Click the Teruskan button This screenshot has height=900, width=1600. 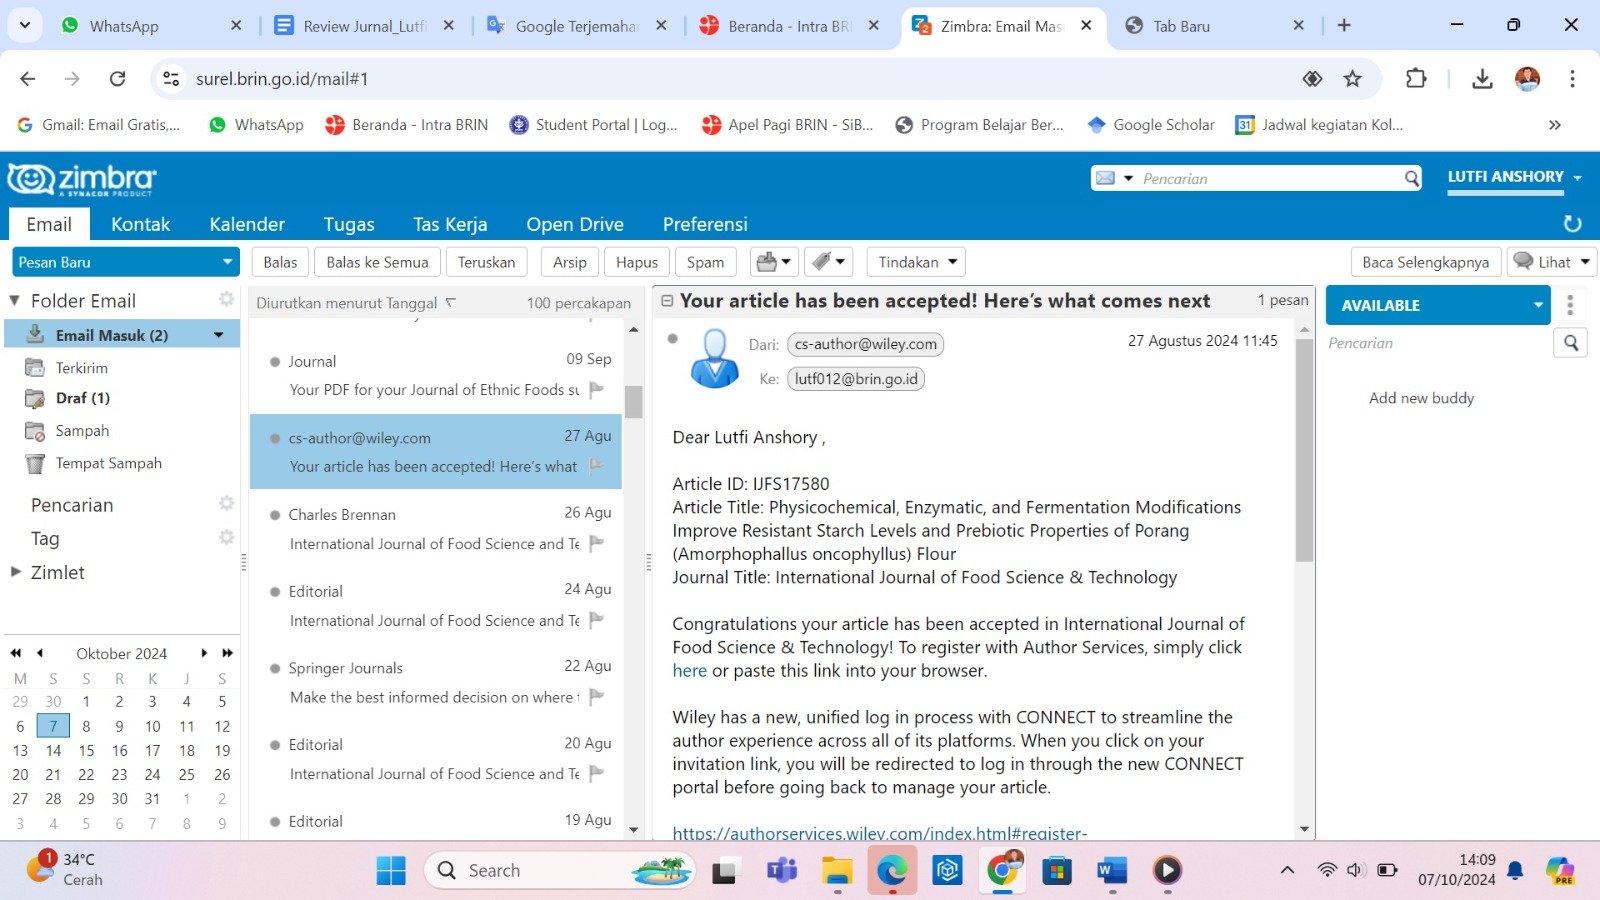pos(486,262)
